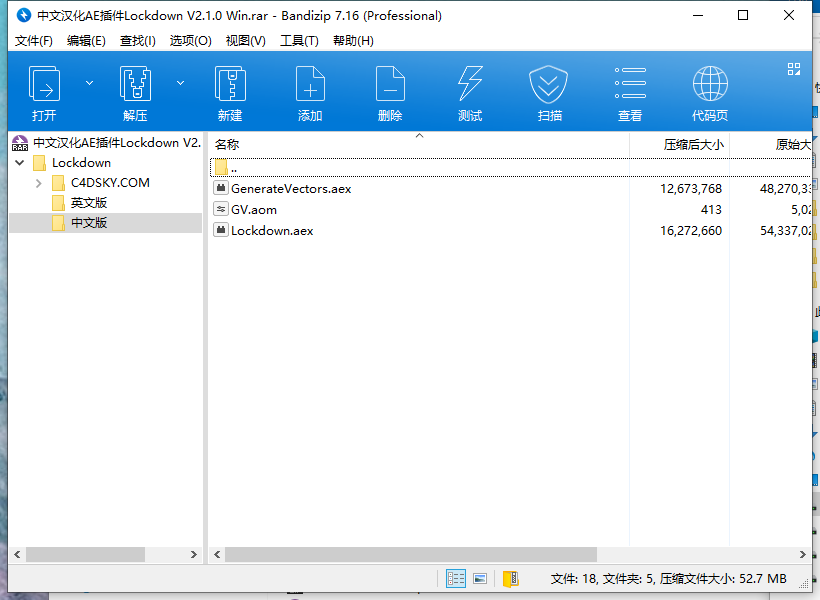Select the C4DSKY.COM folder in tree
The height and width of the screenshot is (600, 820).
[x=110, y=183]
